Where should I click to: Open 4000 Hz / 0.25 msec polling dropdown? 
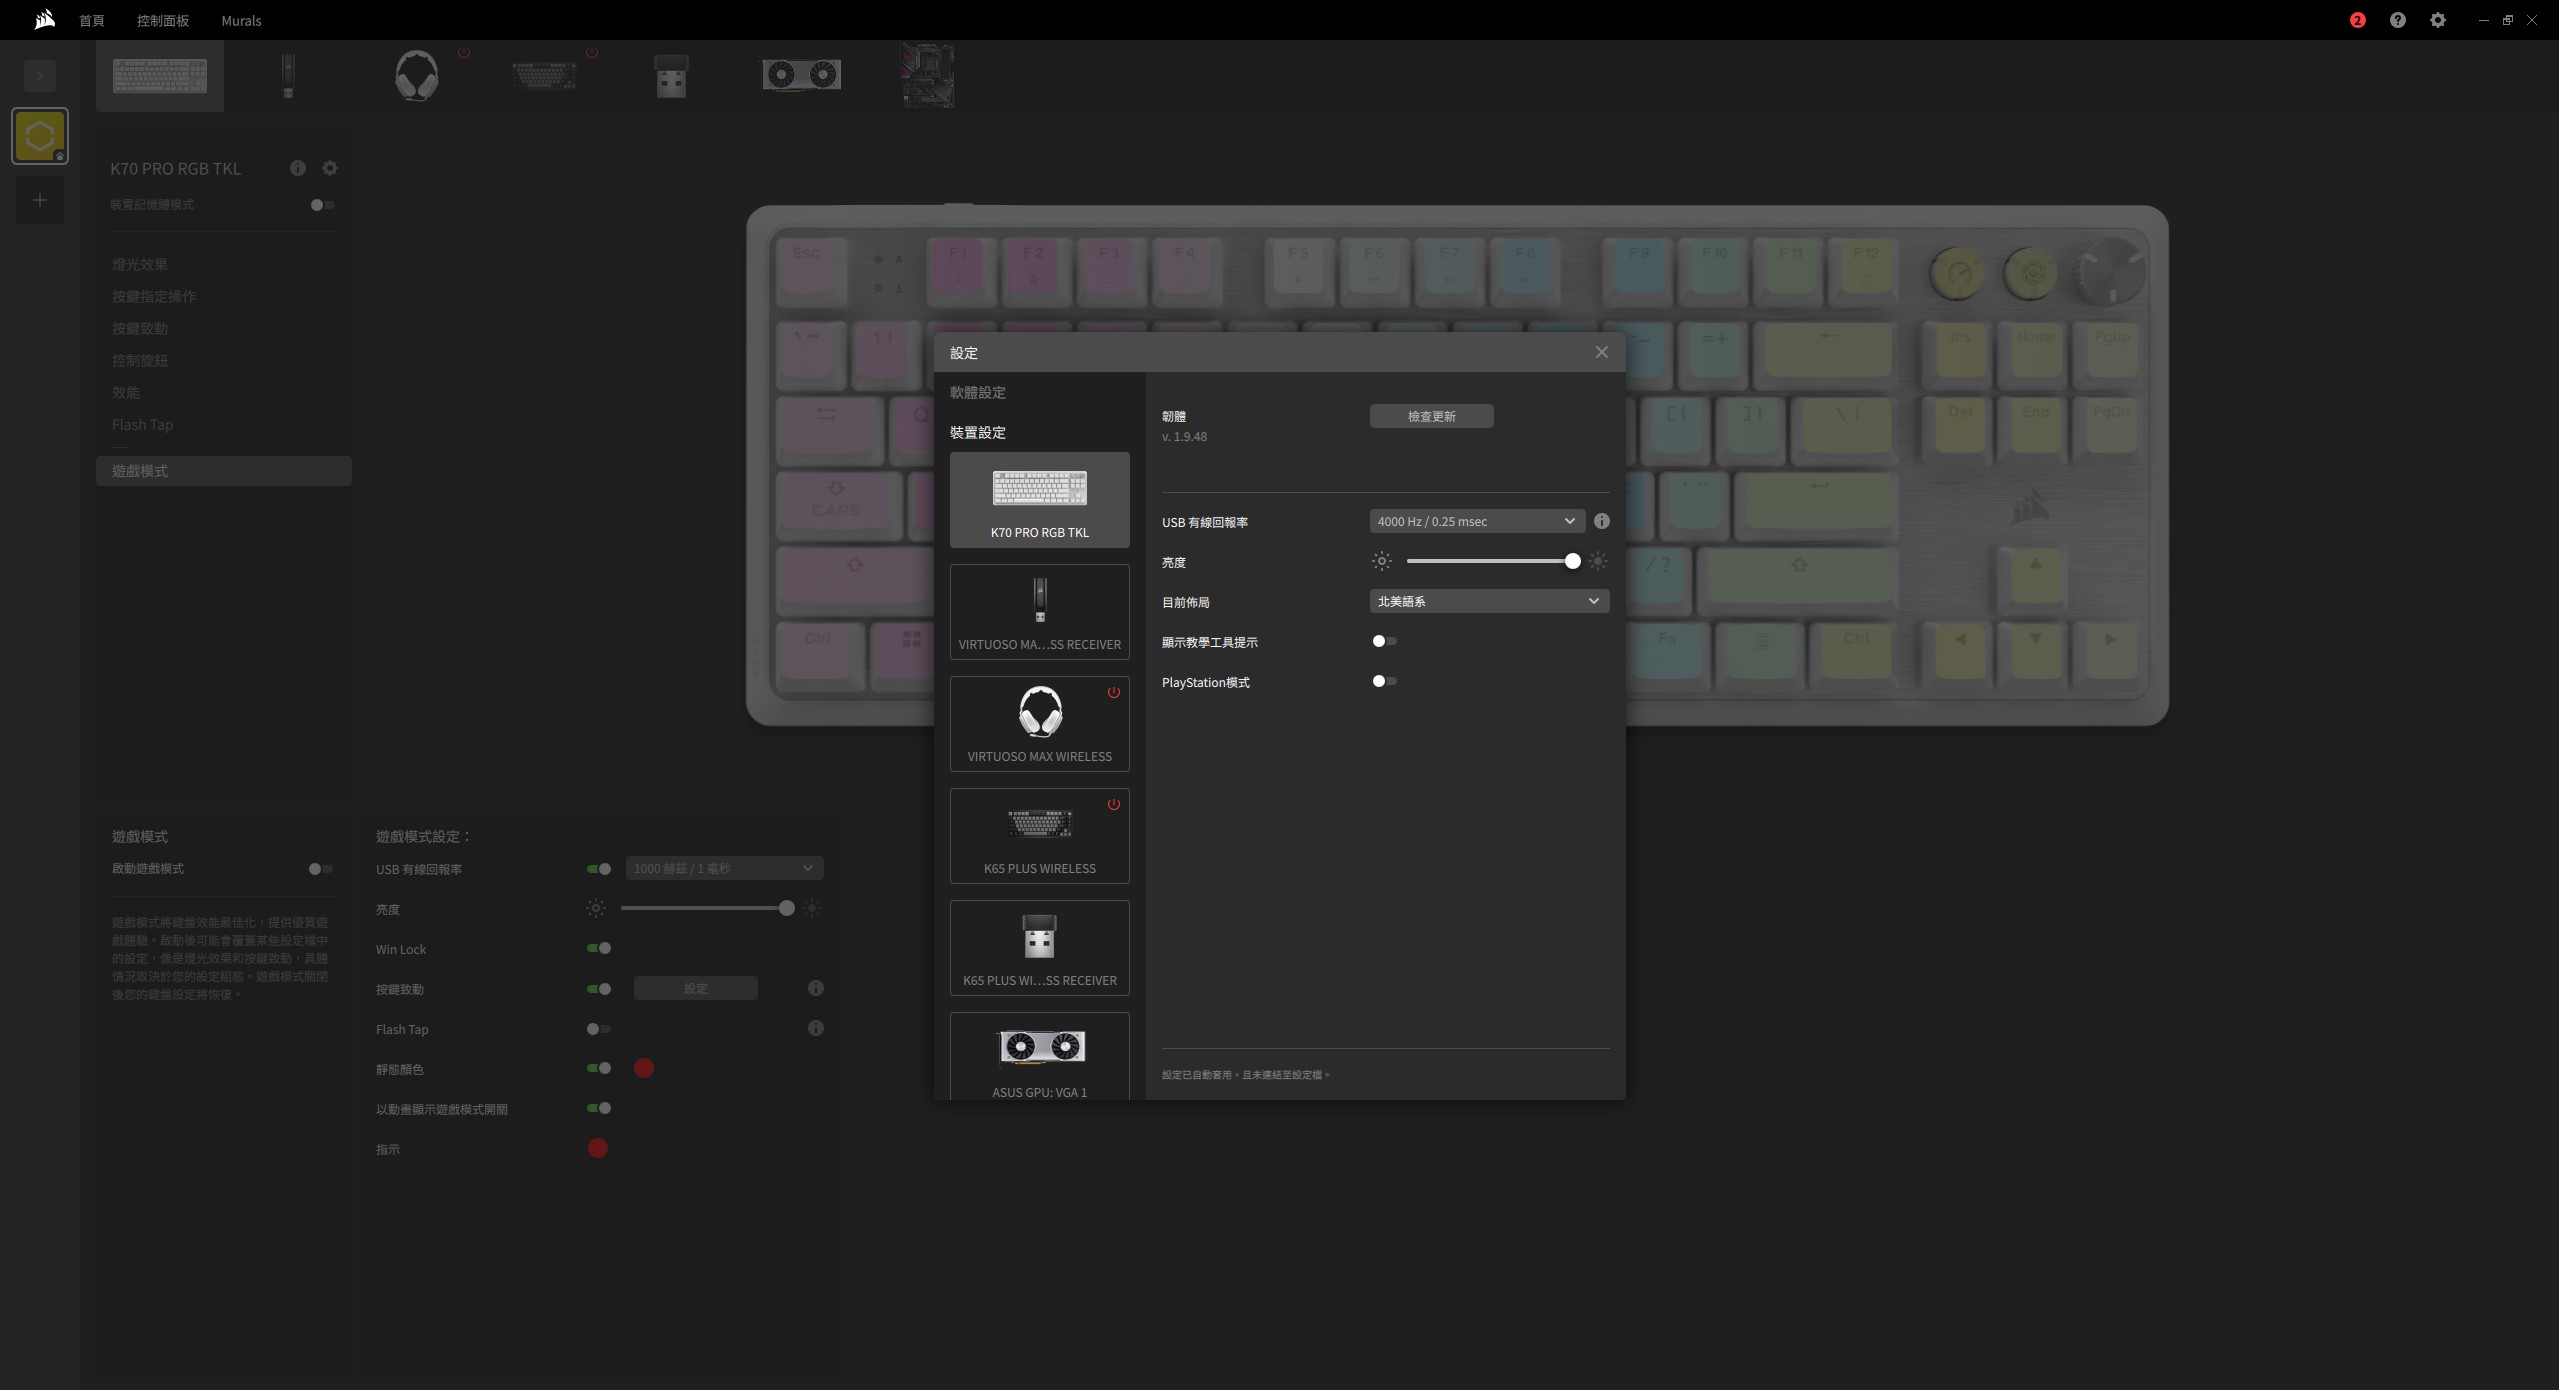click(x=1477, y=521)
